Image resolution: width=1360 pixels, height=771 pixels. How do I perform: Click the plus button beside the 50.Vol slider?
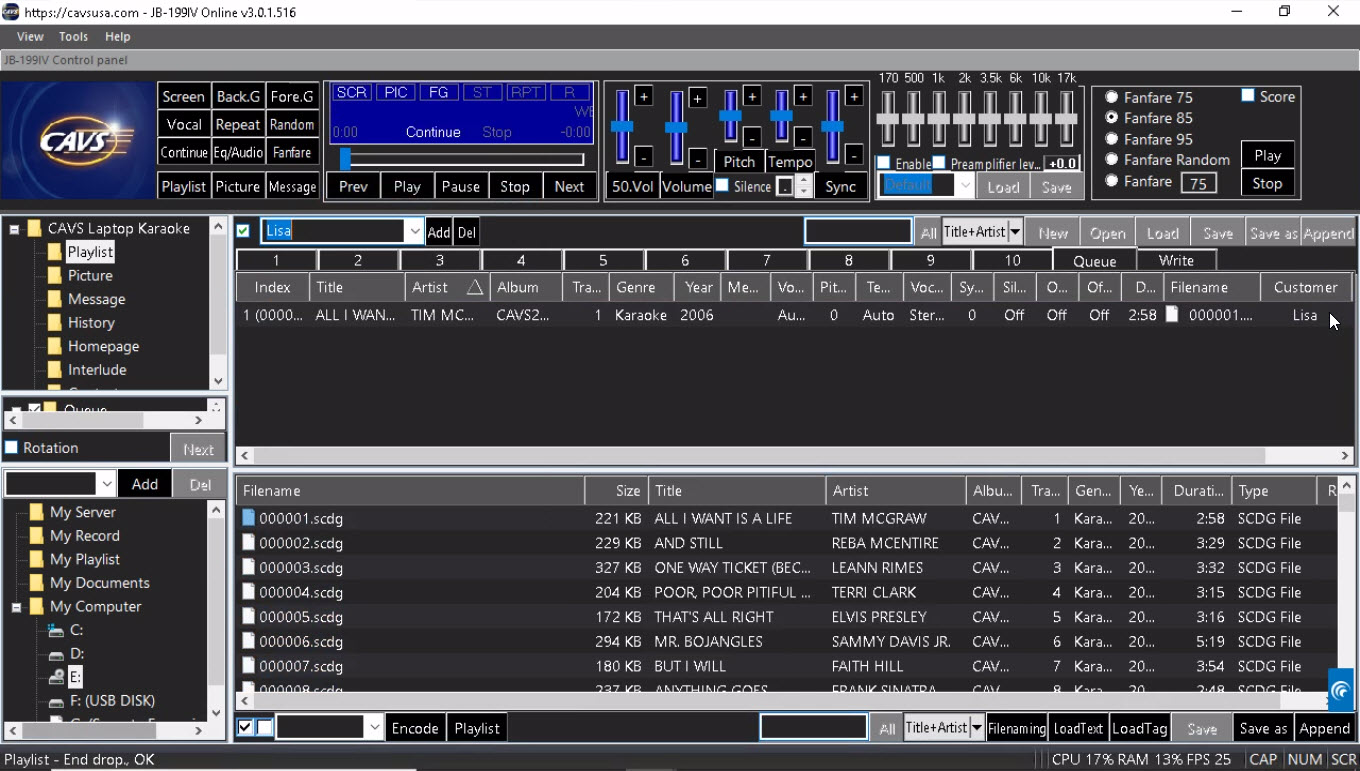644,97
